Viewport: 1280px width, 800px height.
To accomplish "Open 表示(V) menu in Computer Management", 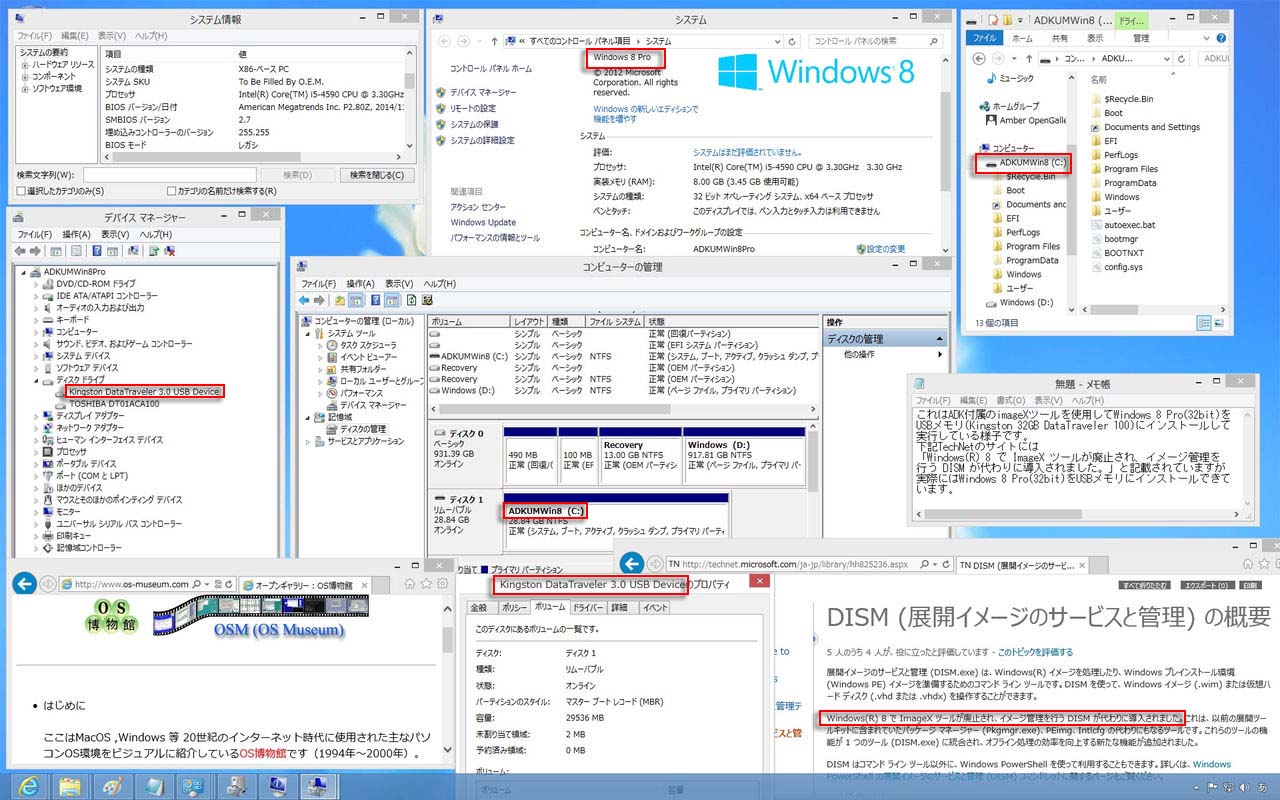I will pyautogui.click(x=399, y=283).
